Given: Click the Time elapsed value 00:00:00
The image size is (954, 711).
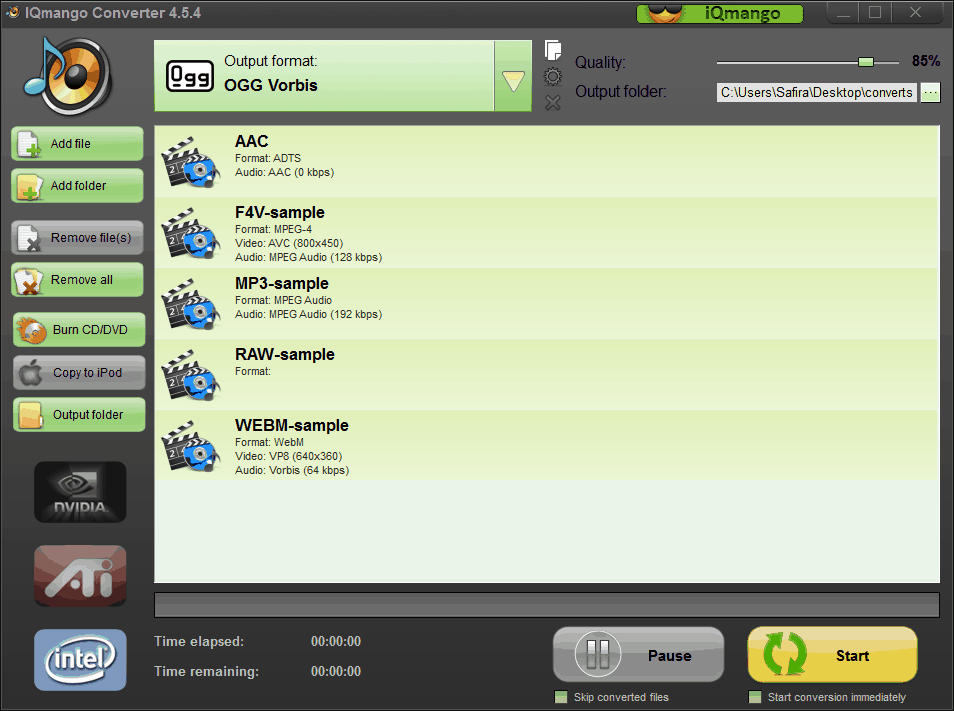Looking at the screenshot, I should pyautogui.click(x=336, y=642).
